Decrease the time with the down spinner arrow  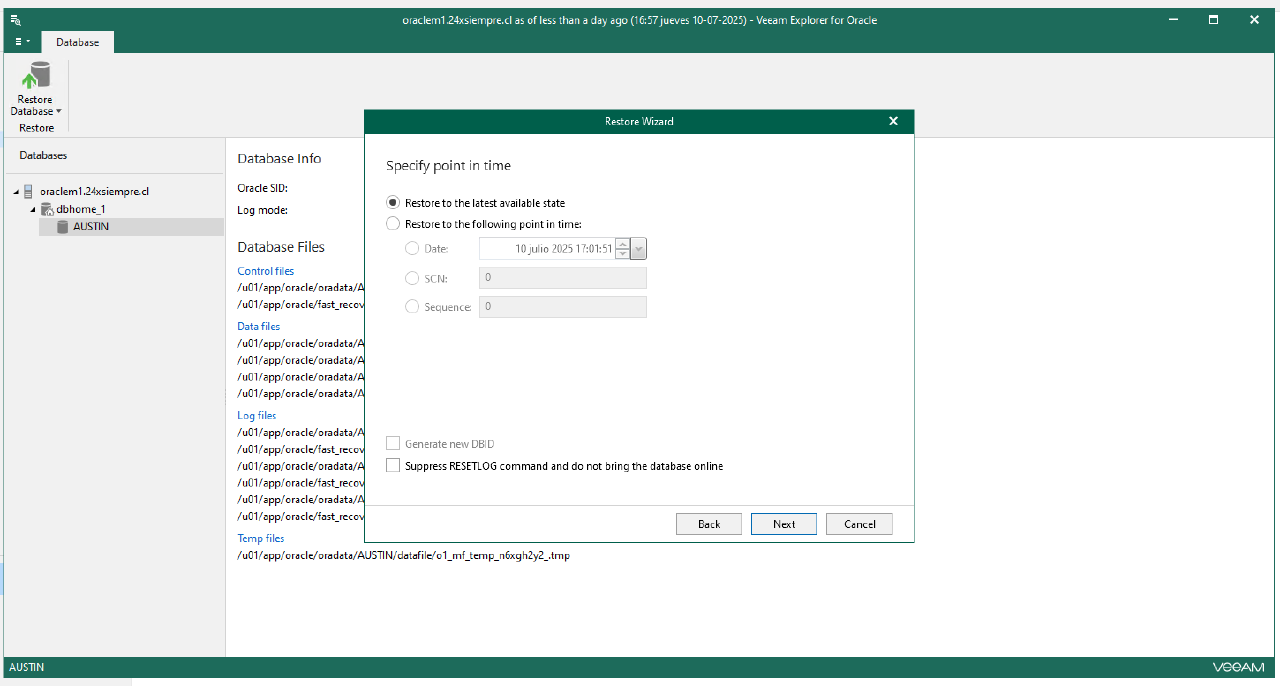point(622,254)
